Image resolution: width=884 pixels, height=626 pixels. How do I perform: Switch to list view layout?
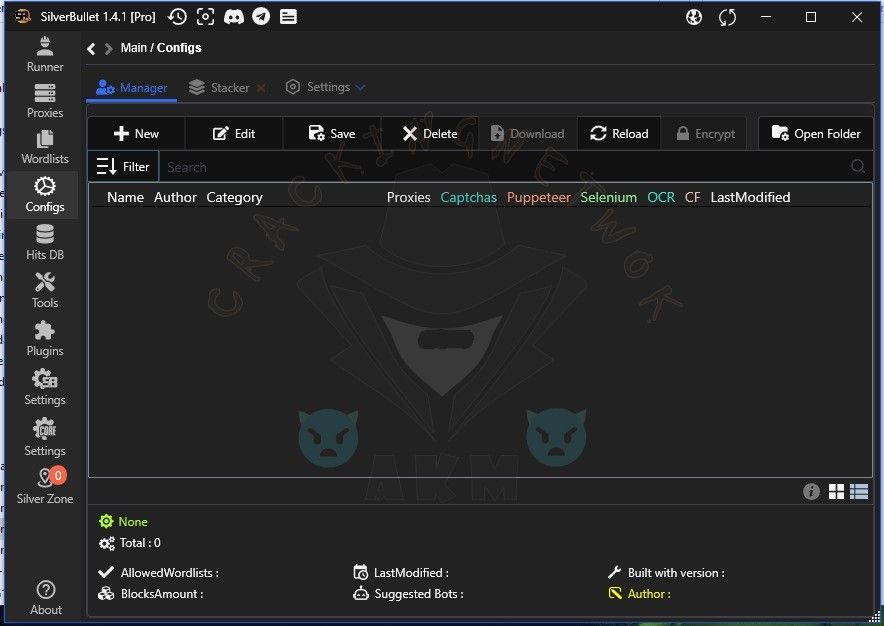coord(859,491)
